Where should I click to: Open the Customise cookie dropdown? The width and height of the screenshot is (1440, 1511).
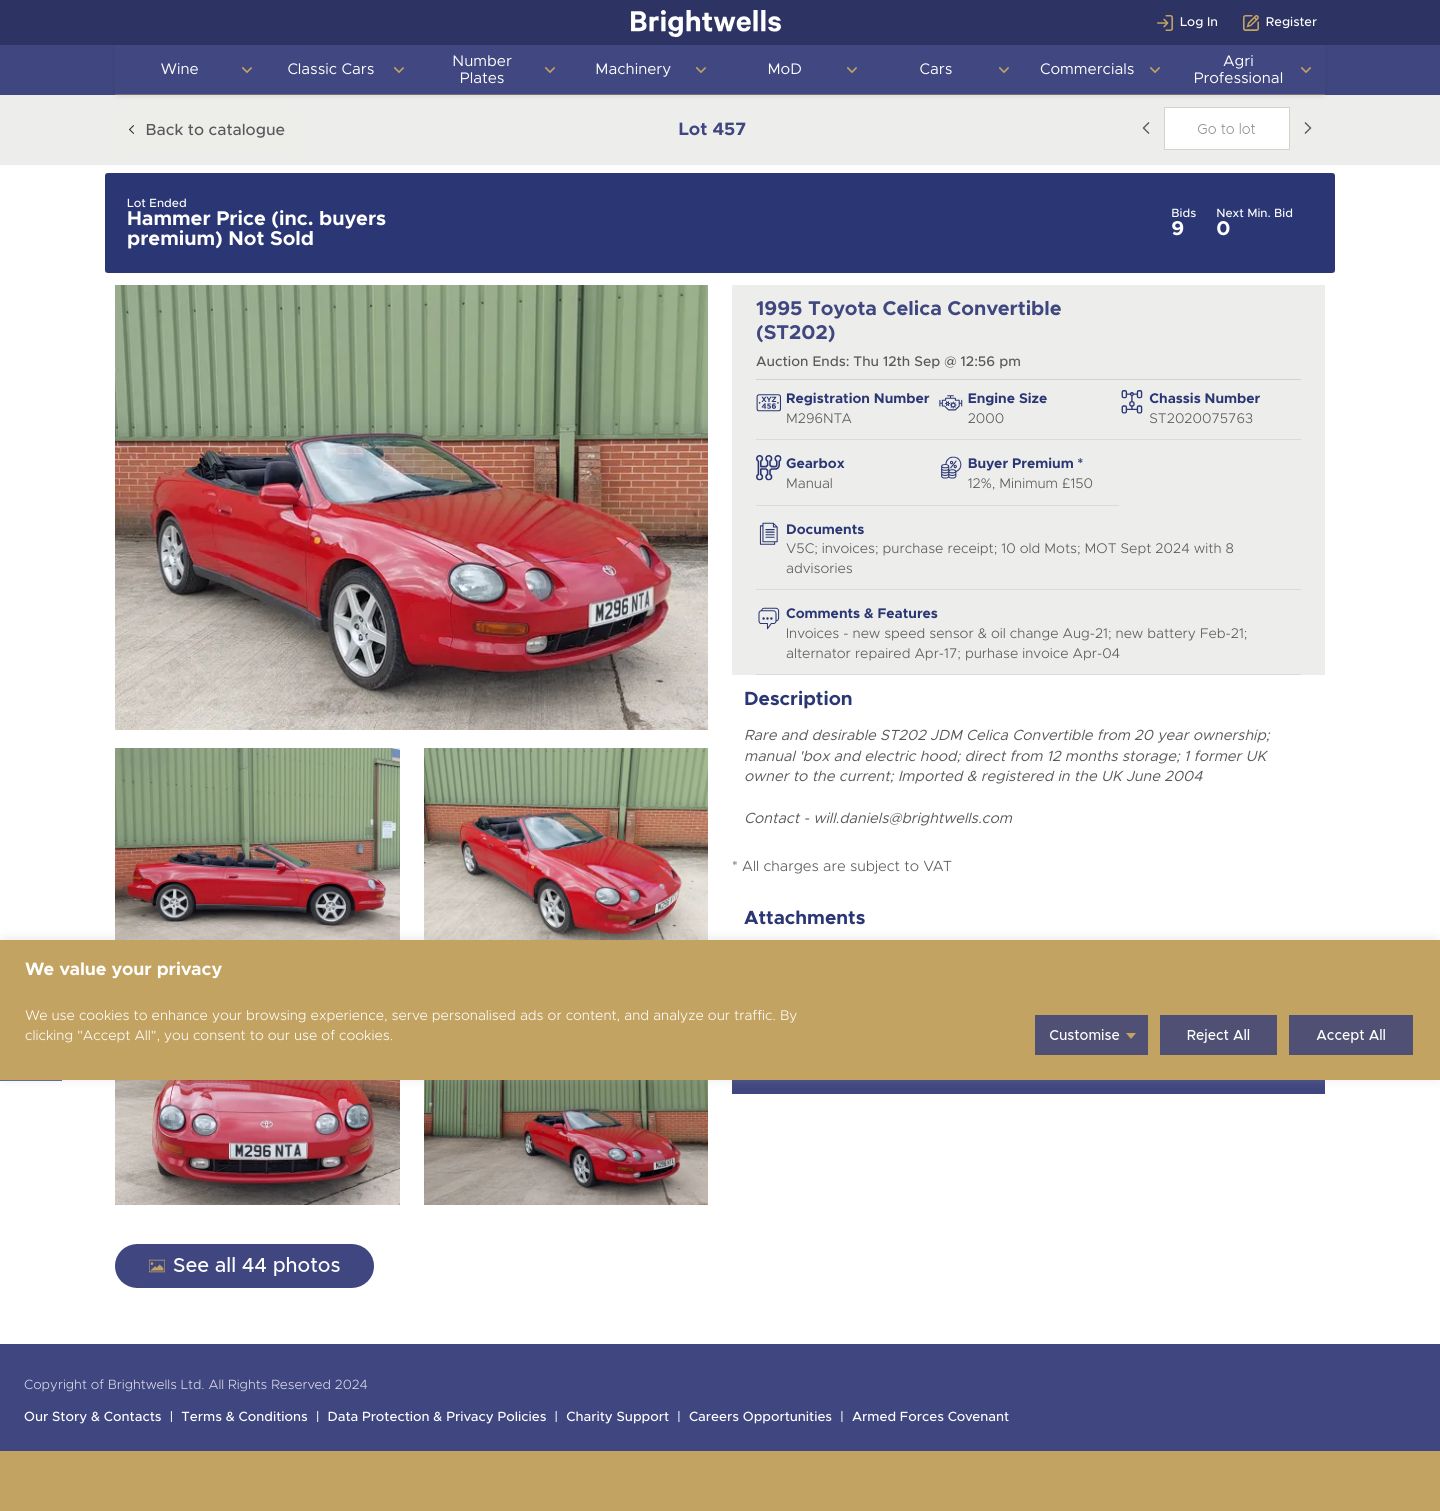click(x=1091, y=1035)
